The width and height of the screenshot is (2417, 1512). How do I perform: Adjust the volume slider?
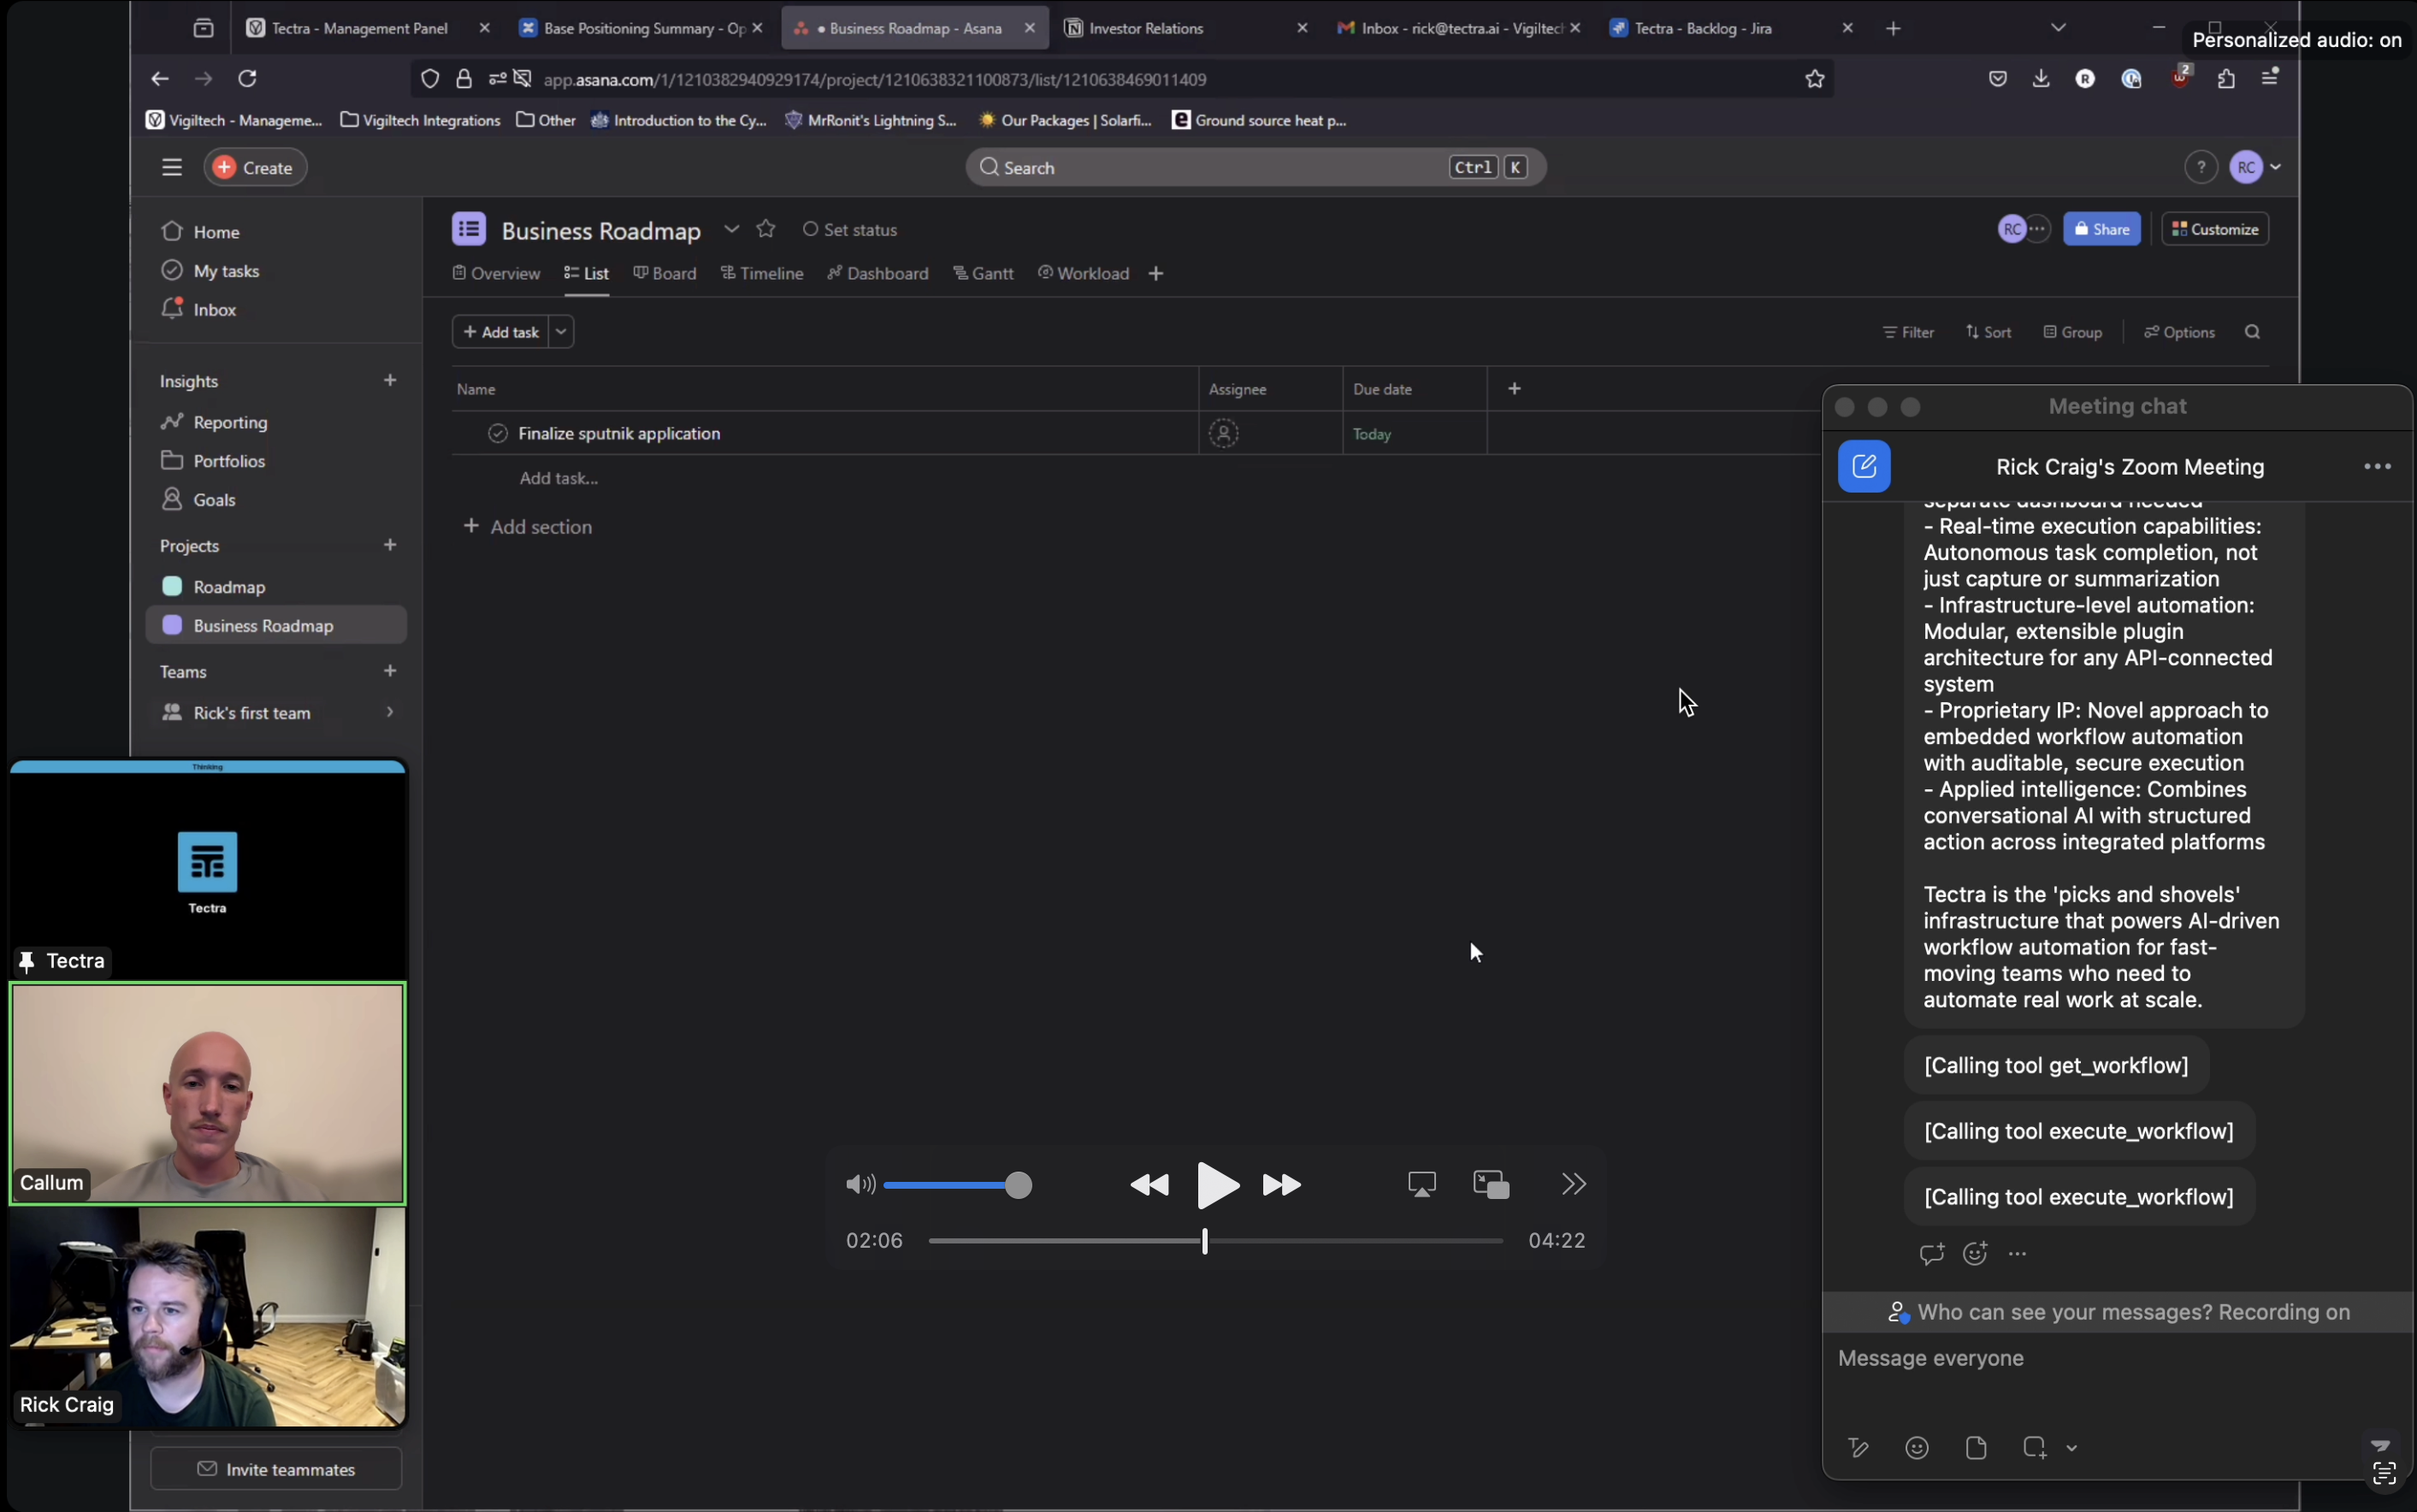[x=958, y=1185]
